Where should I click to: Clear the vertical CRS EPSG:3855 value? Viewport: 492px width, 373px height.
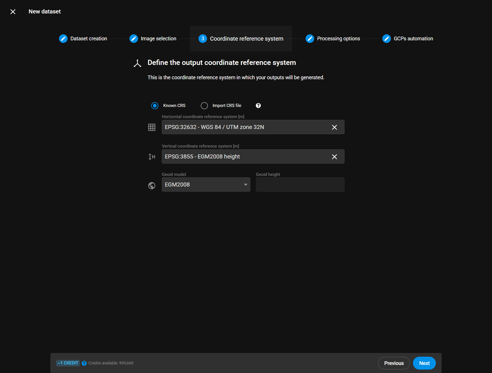pos(334,157)
